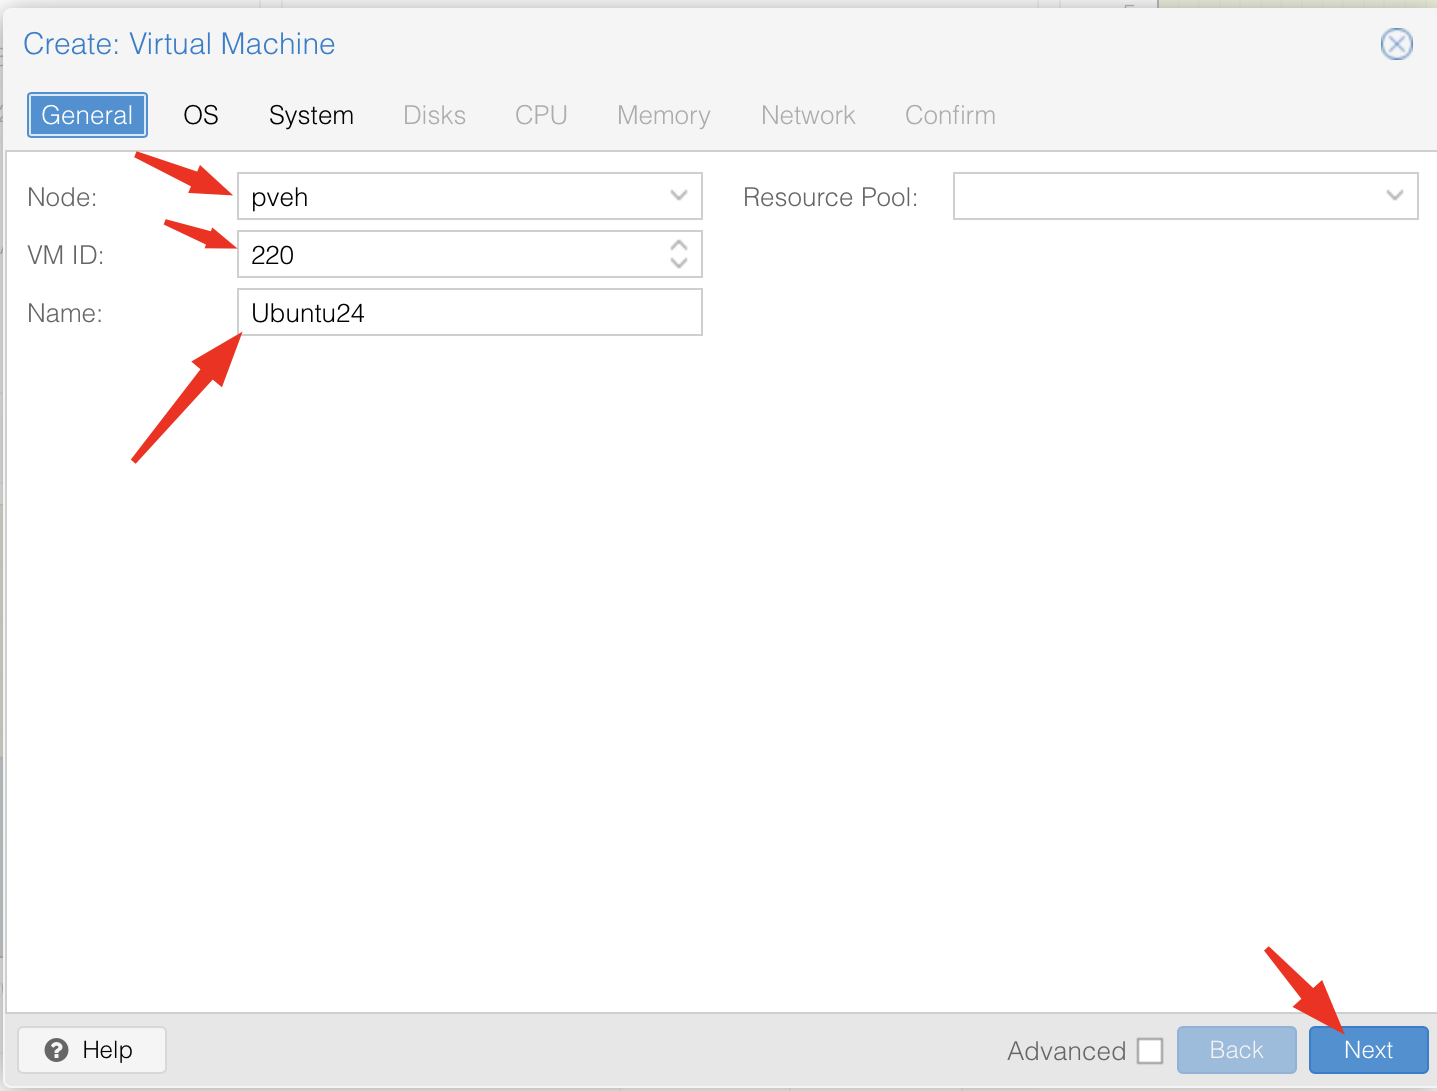The image size is (1437, 1091).
Task: Enable the Advanced checkbox
Action: click(1150, 1051)
